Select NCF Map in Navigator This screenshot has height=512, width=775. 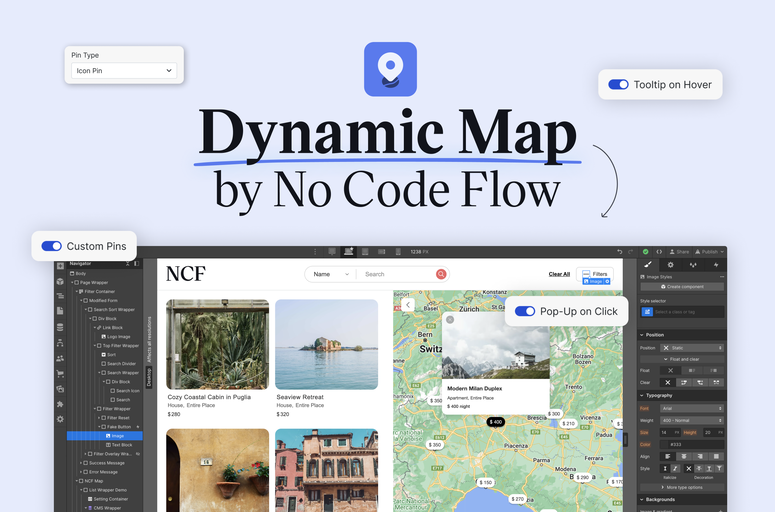tap(92, 481)
